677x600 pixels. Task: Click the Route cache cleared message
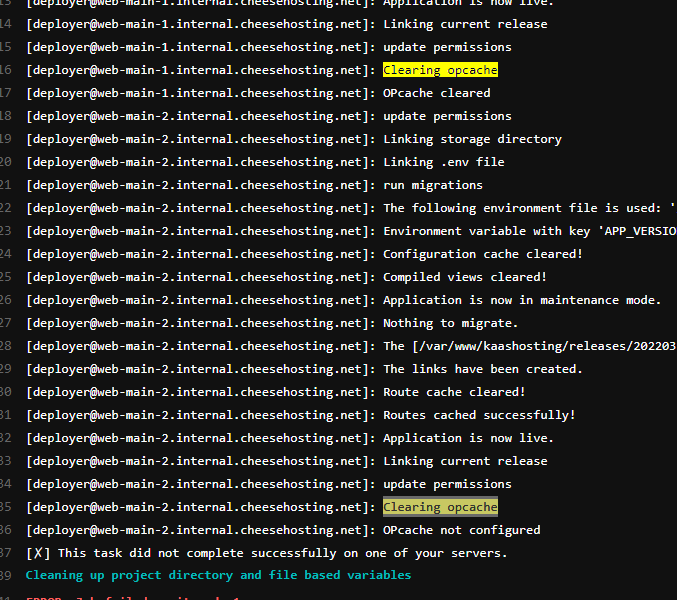(x=454, y=392)
